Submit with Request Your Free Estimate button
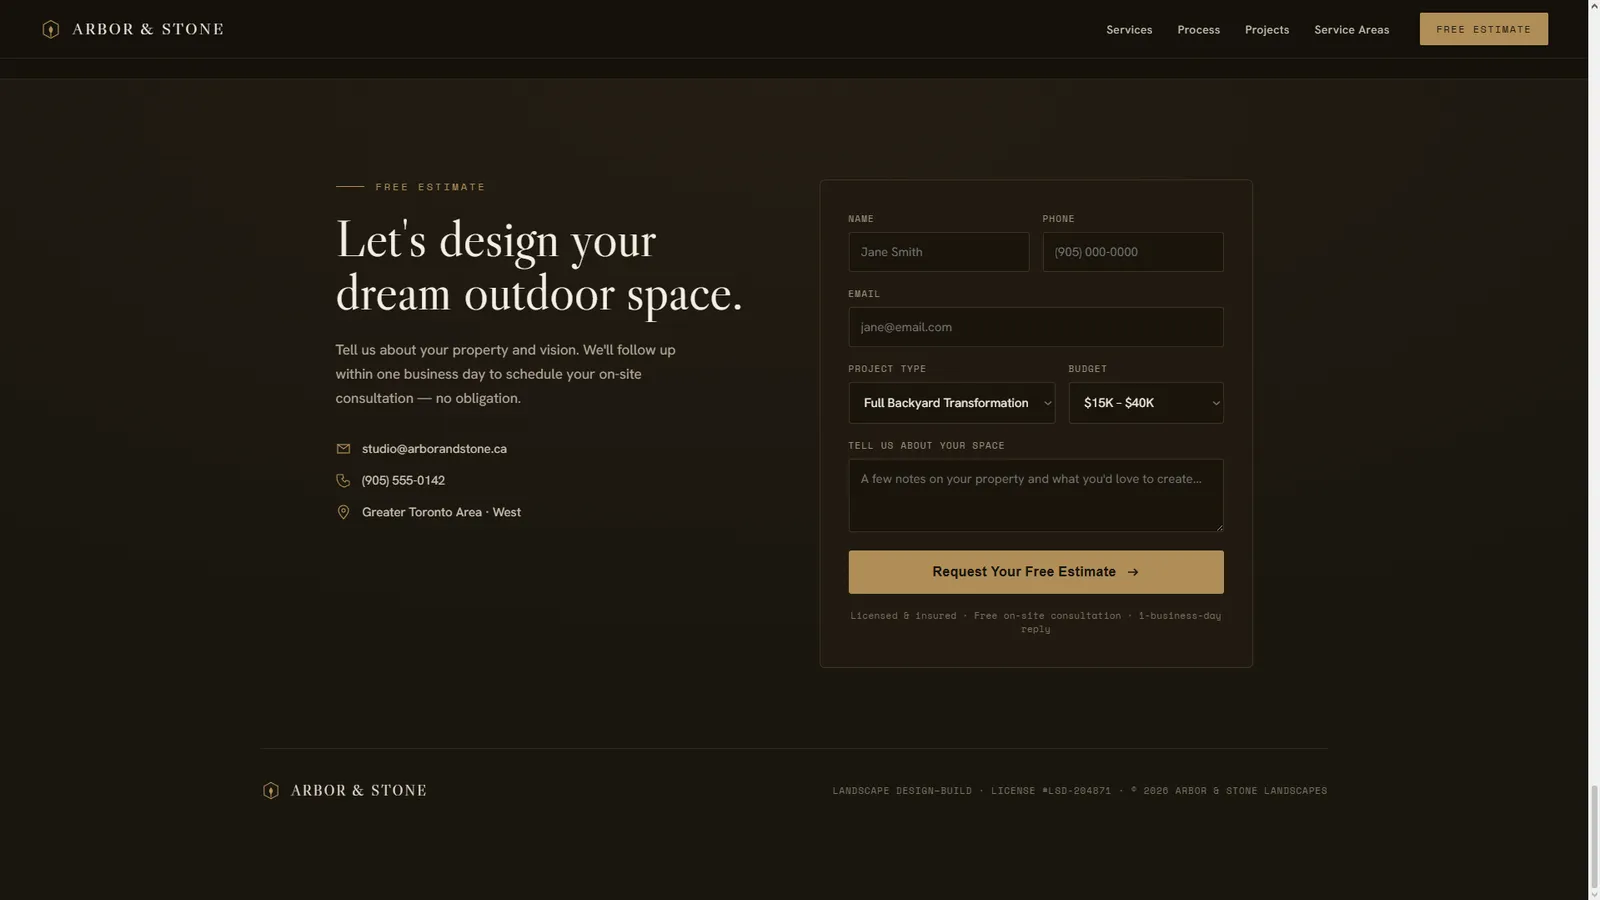1600x900 pixels. pyautogui.click(x=1036, y=572)
